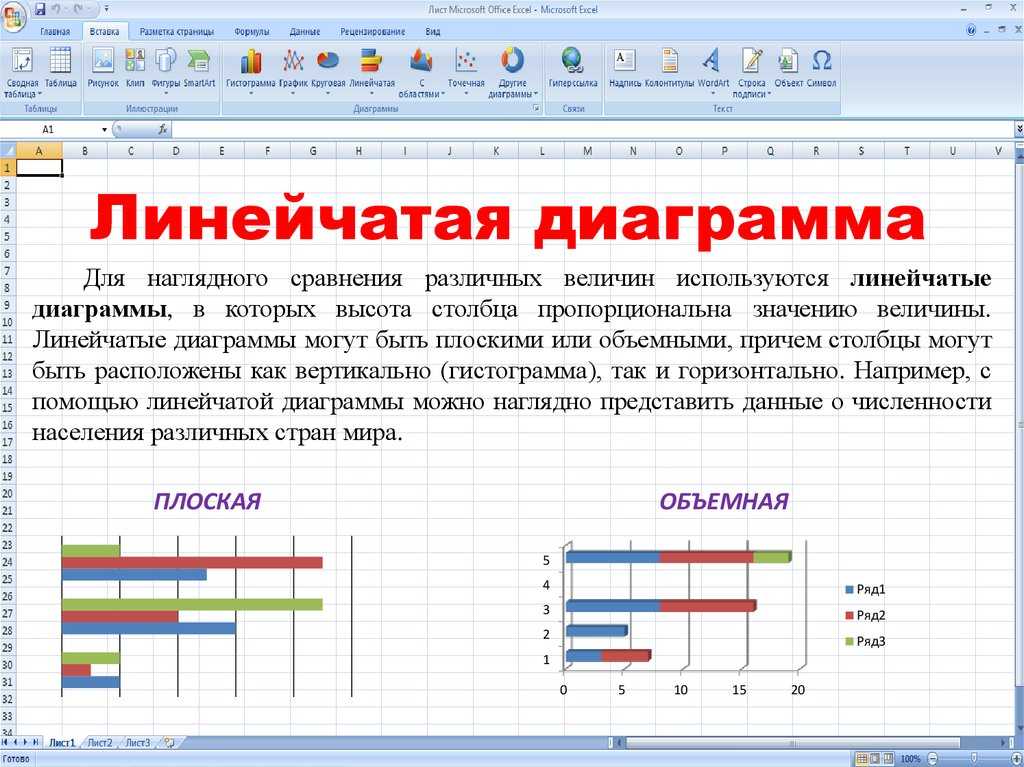Select row 10 header
This screenshot has height=767, width=1024.
7,322
